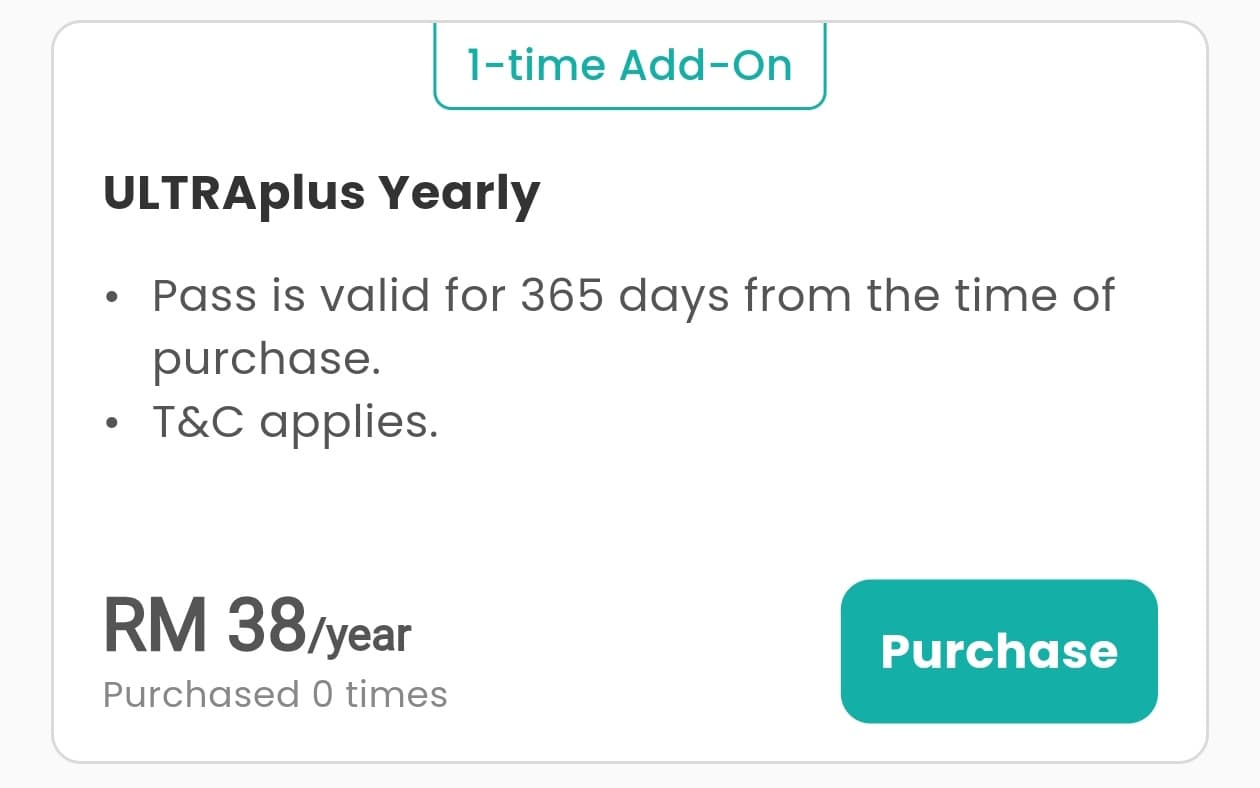Tap the /year price suffix
This screenshot has width=1260, height=788.
coord(359,634)
